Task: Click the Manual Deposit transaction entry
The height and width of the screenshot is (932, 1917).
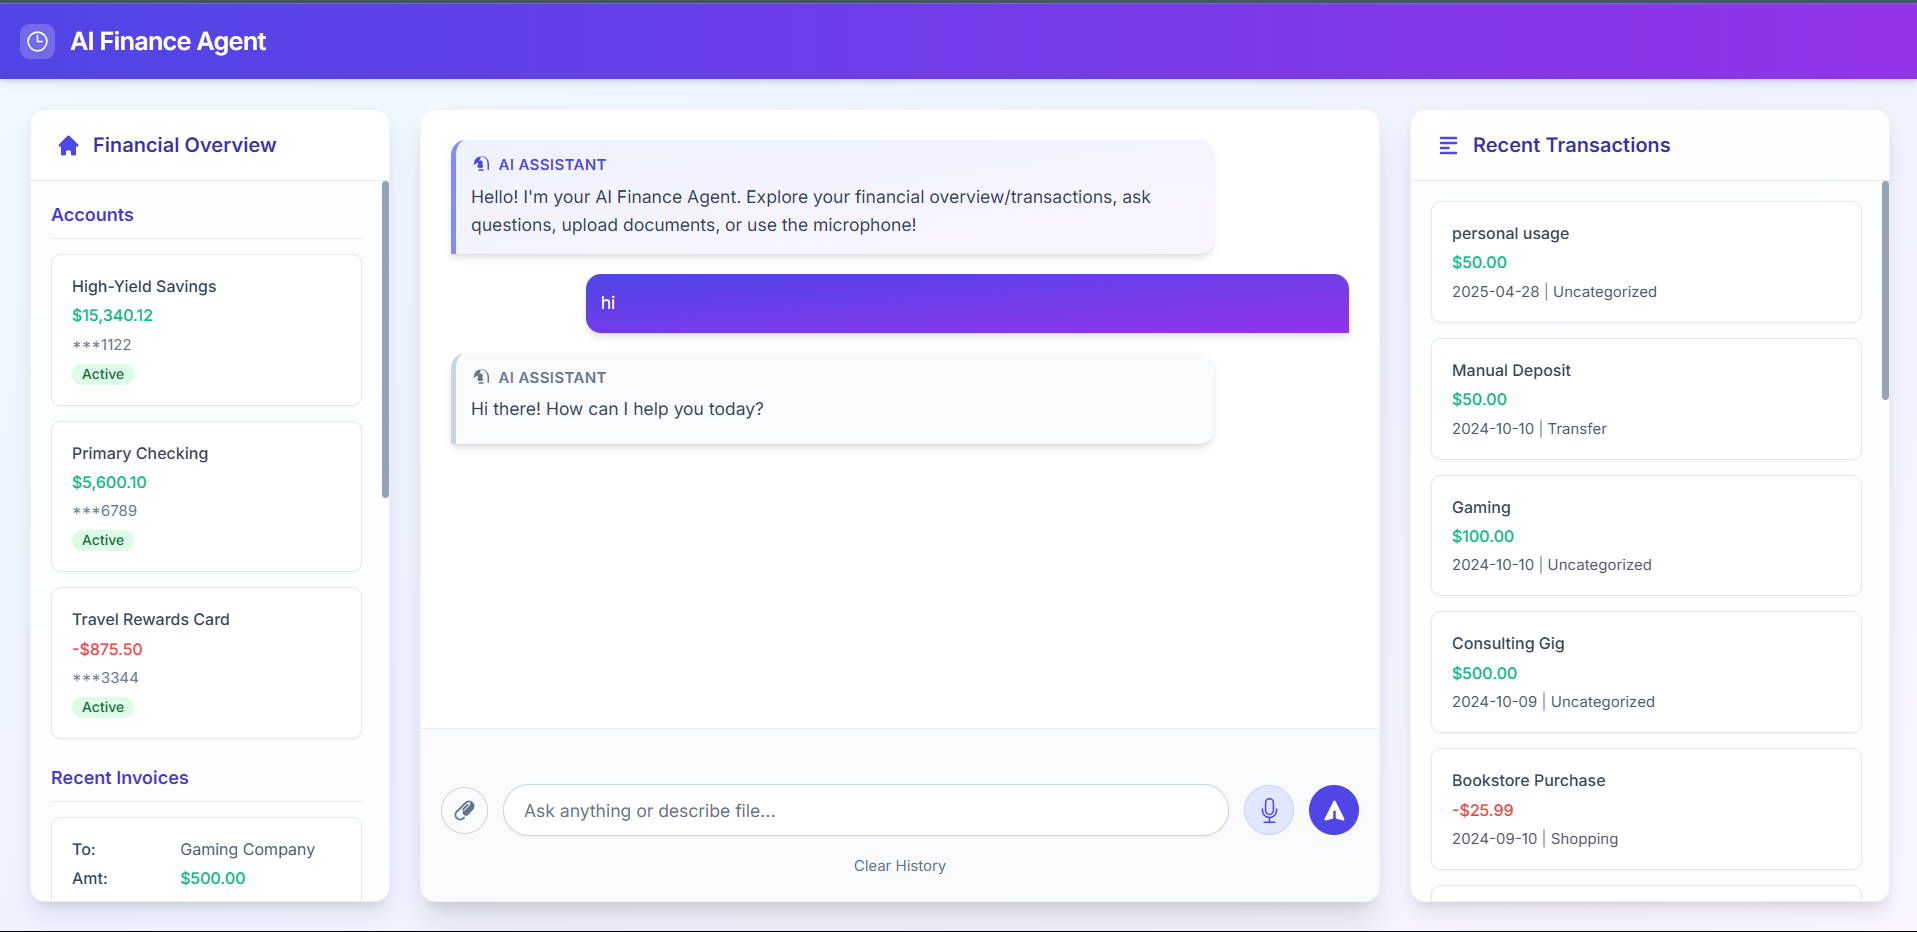Action: (1646, 399)
